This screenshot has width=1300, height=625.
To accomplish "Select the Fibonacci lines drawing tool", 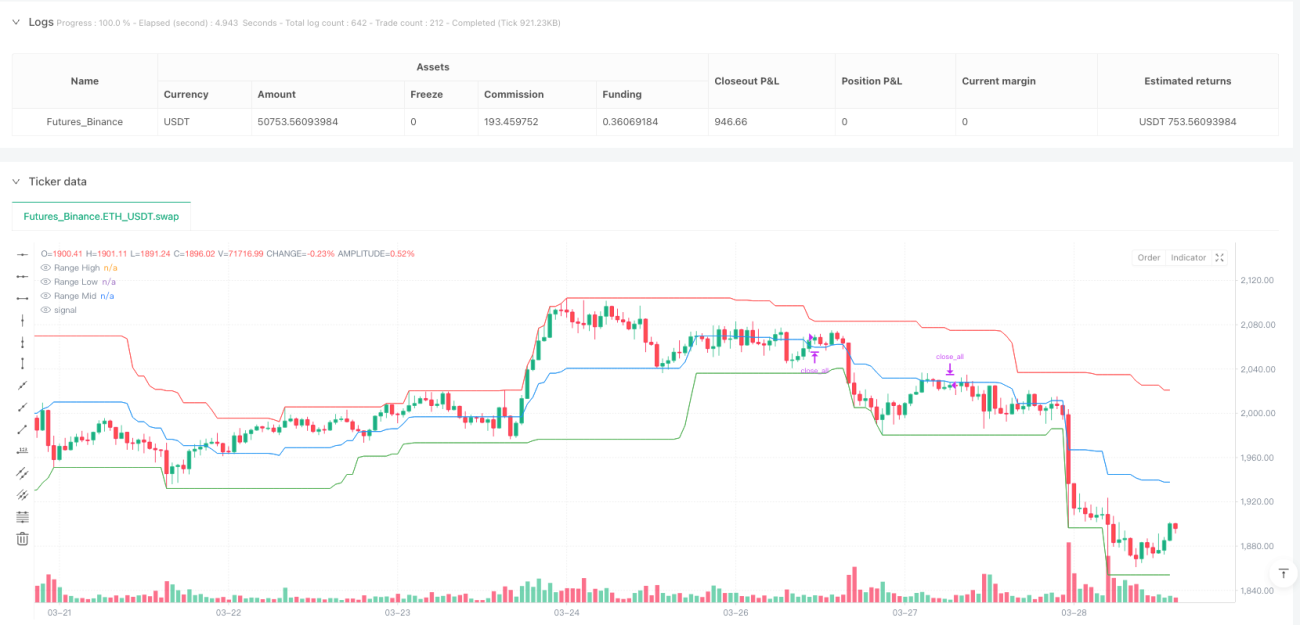I will tap(22, 517).
